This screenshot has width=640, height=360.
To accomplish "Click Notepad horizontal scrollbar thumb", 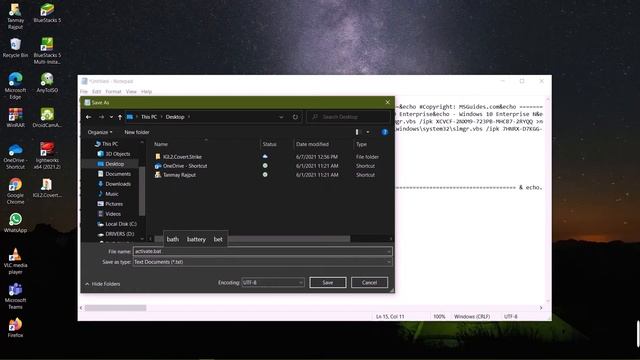I will pos(116,308).
